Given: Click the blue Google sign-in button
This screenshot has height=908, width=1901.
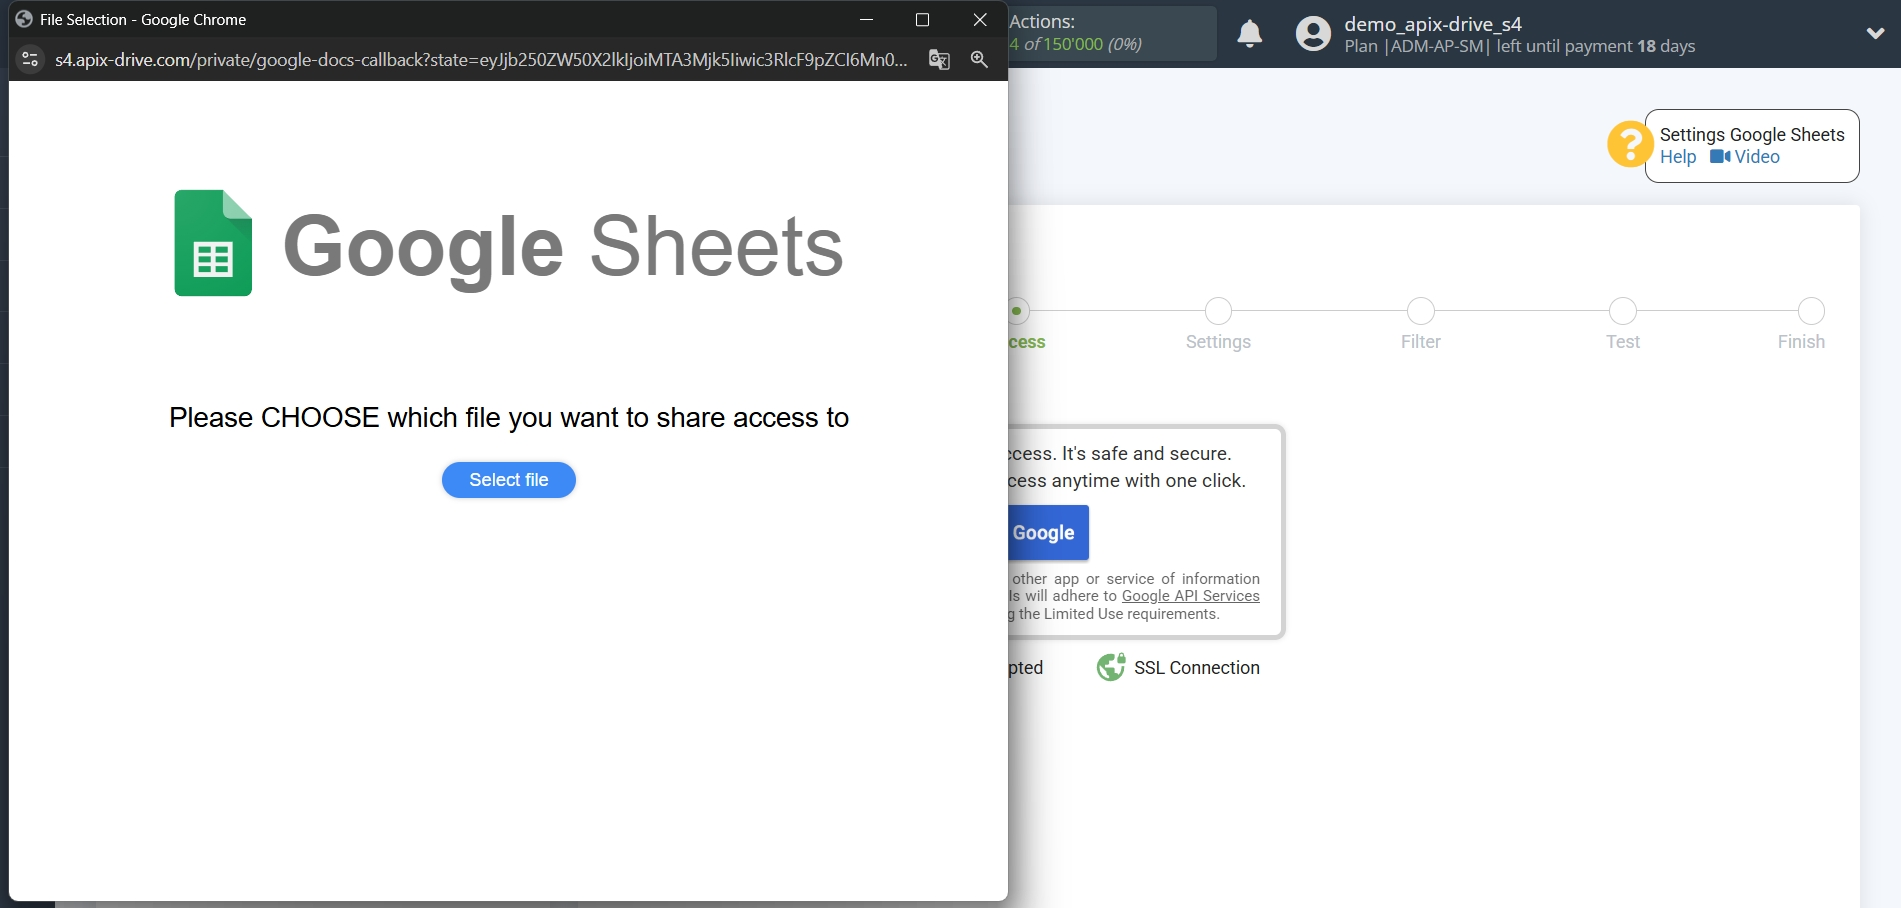Looking at the screenshot, I should [x=1048, y=533].
